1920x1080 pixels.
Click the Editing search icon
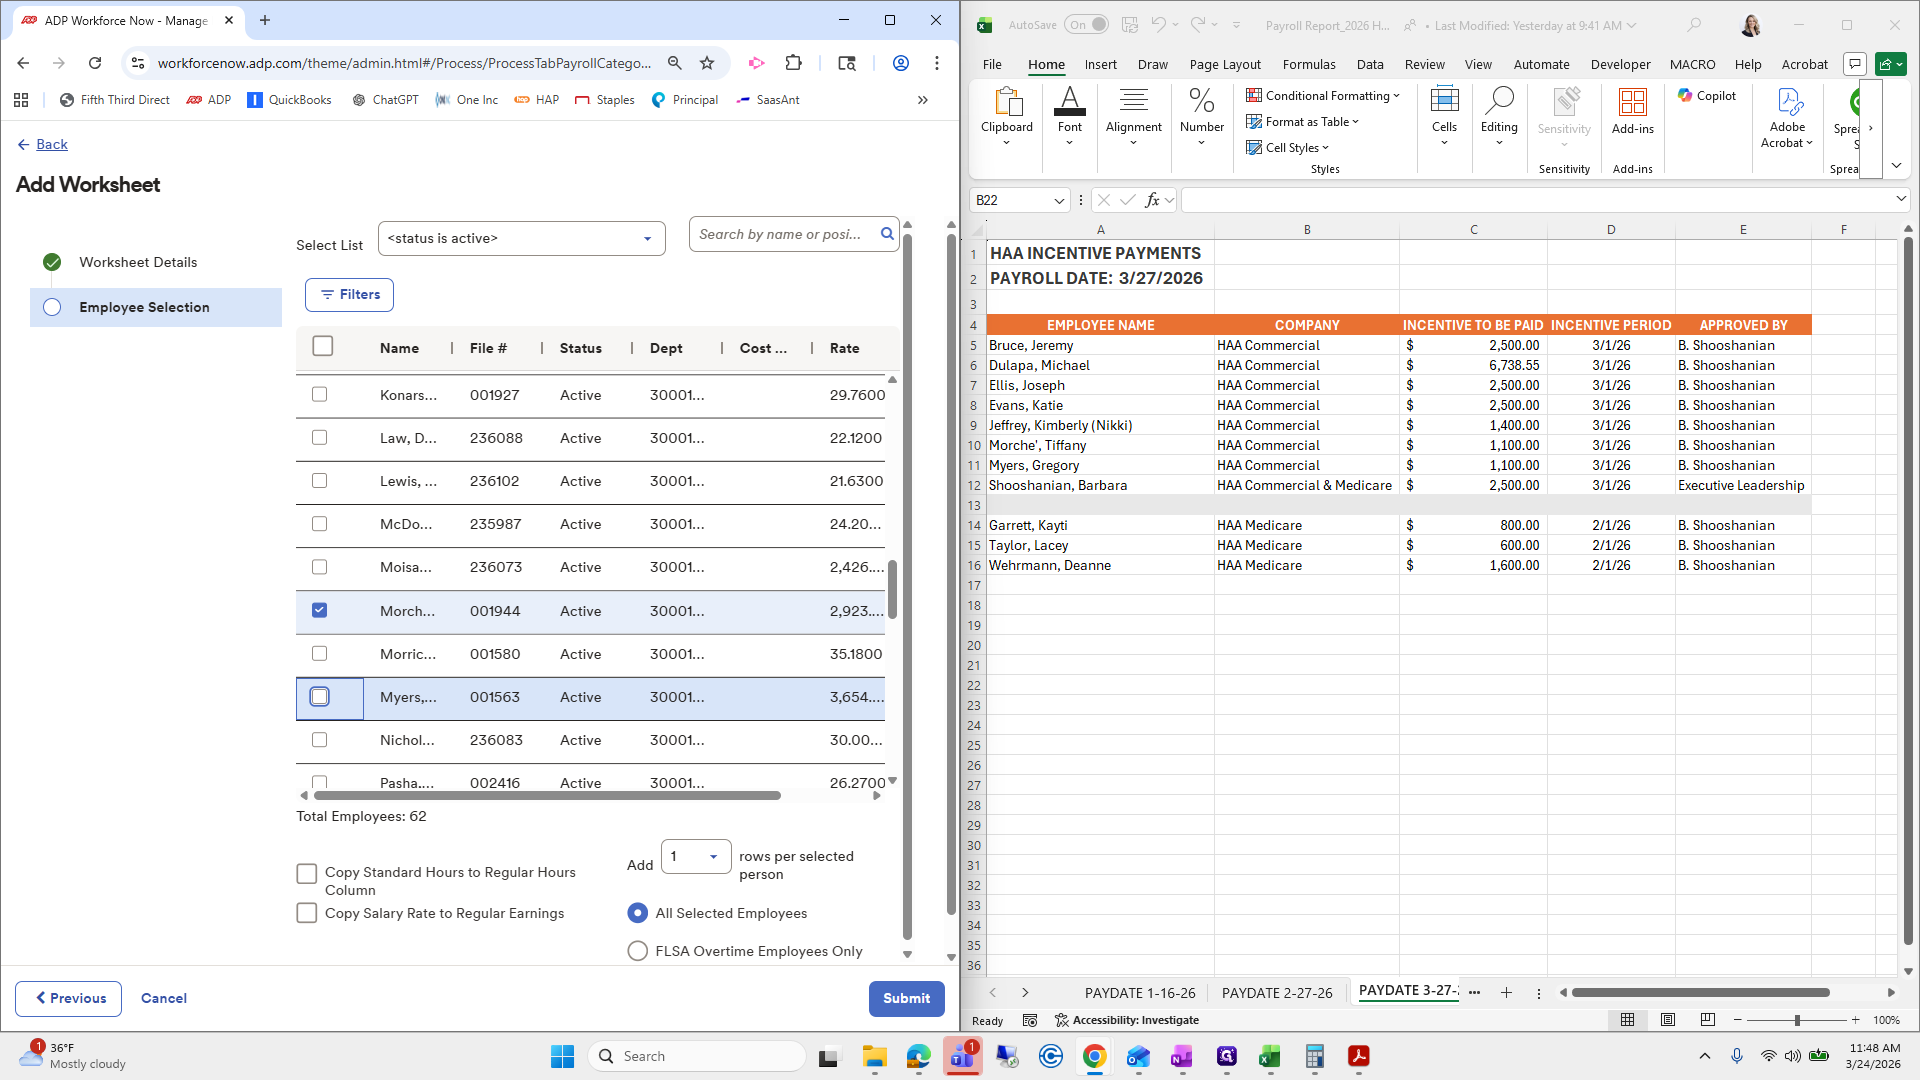point(1499,101)
